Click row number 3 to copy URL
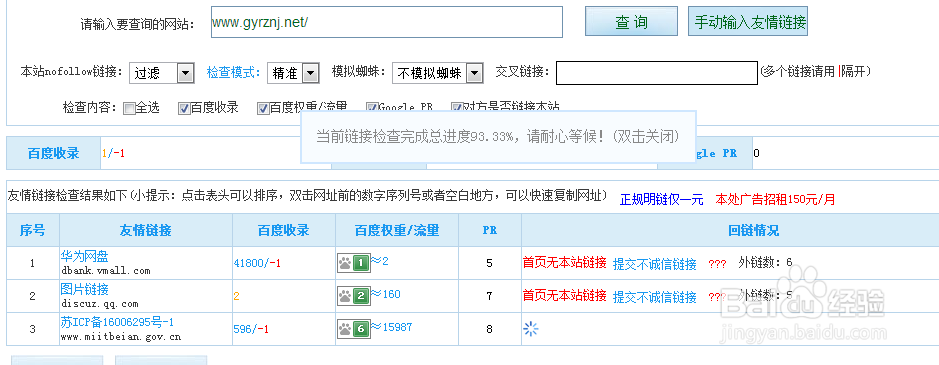The image size is (939, 365). click(32, 329)
